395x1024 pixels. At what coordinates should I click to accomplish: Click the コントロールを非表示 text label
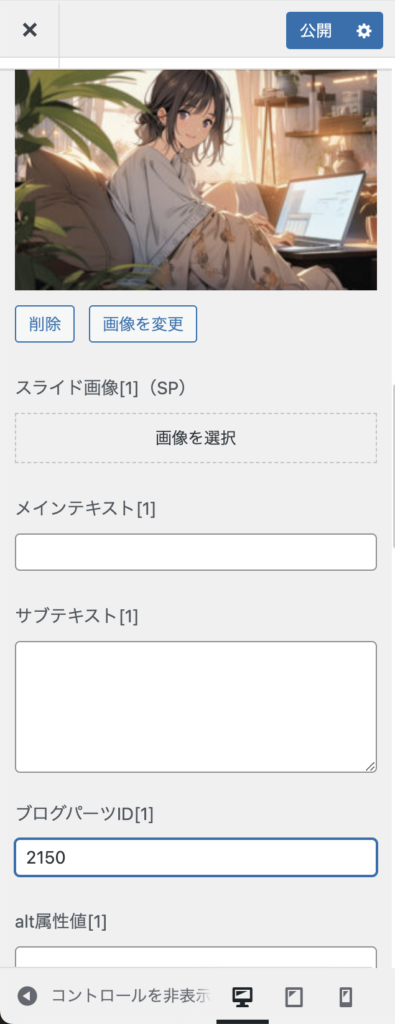tap(131, 996)
